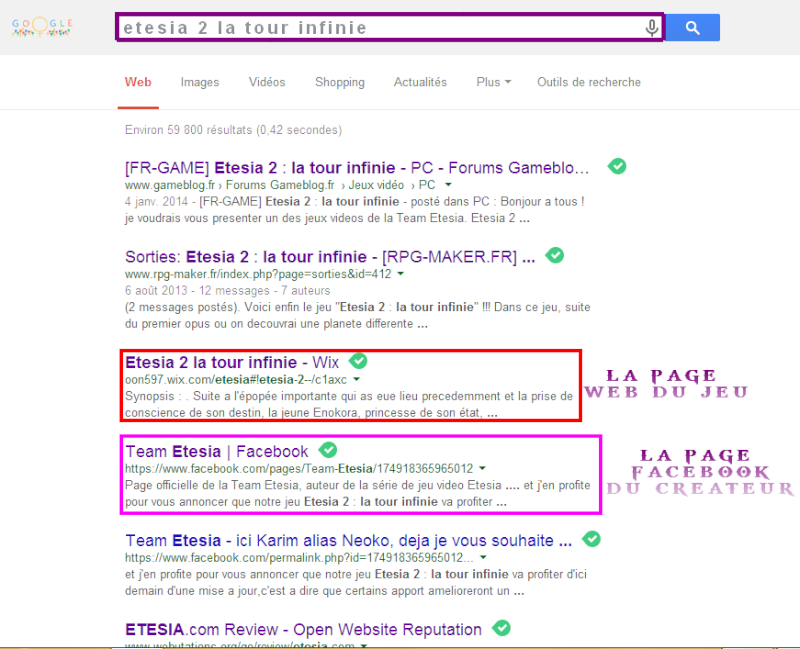Click green check badge beside Gameblog result
Image resolution: width=800 pixels, height=649 pixels.
pos(617,166)
